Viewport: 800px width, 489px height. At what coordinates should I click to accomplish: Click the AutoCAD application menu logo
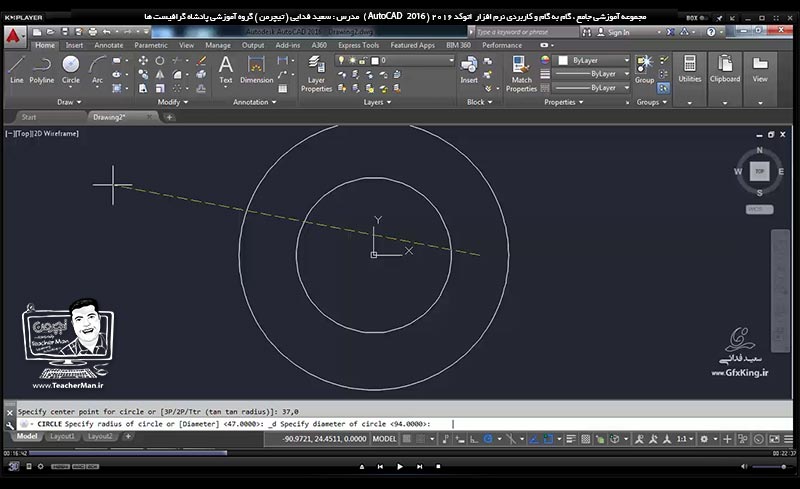pos(13,36)
